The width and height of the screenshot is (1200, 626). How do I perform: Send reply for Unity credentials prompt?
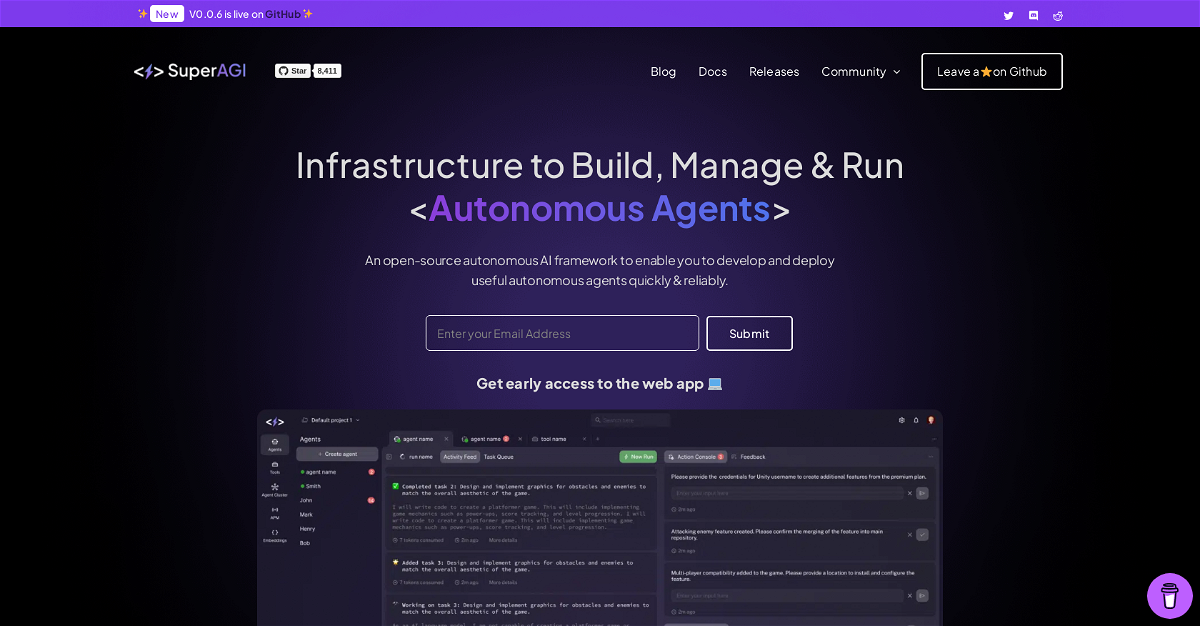[922, 493]
